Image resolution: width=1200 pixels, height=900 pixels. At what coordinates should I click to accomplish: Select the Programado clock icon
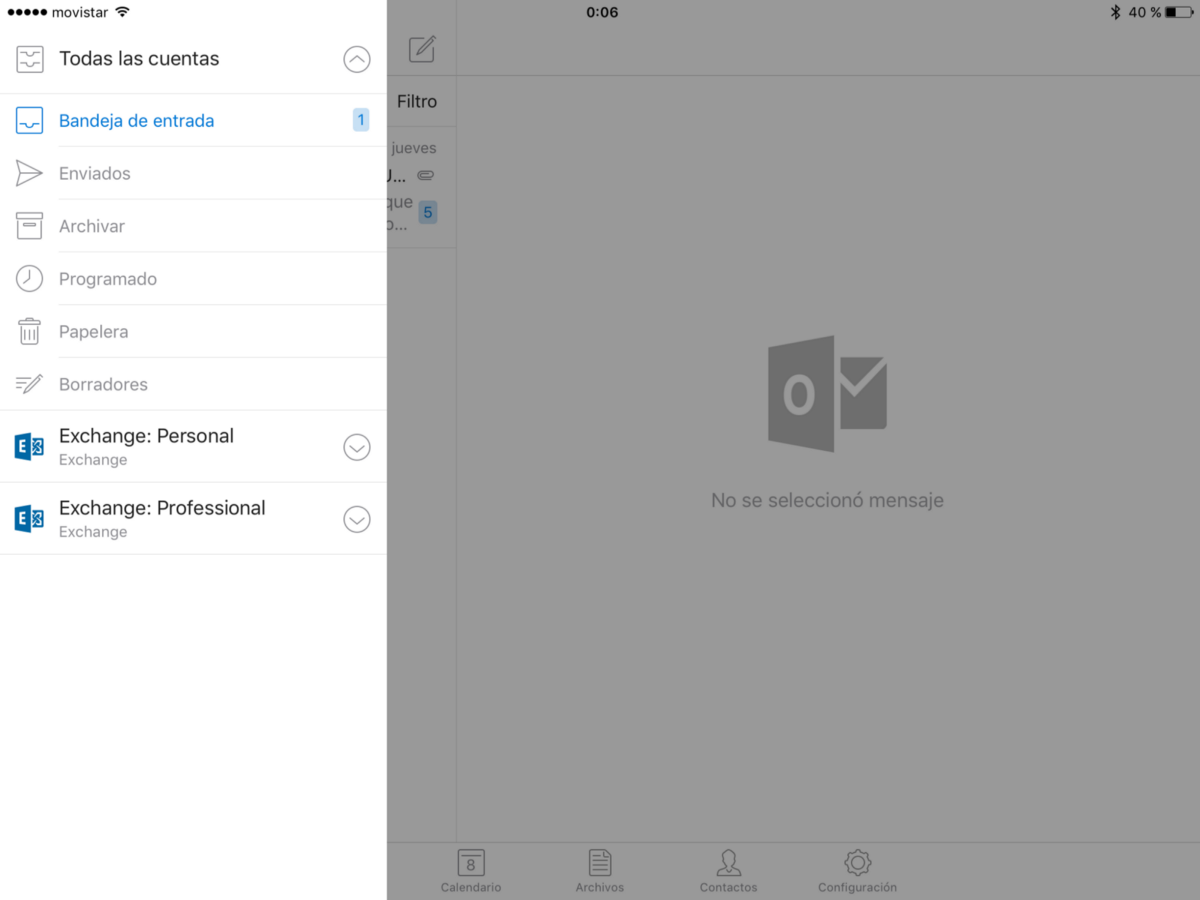30,278
